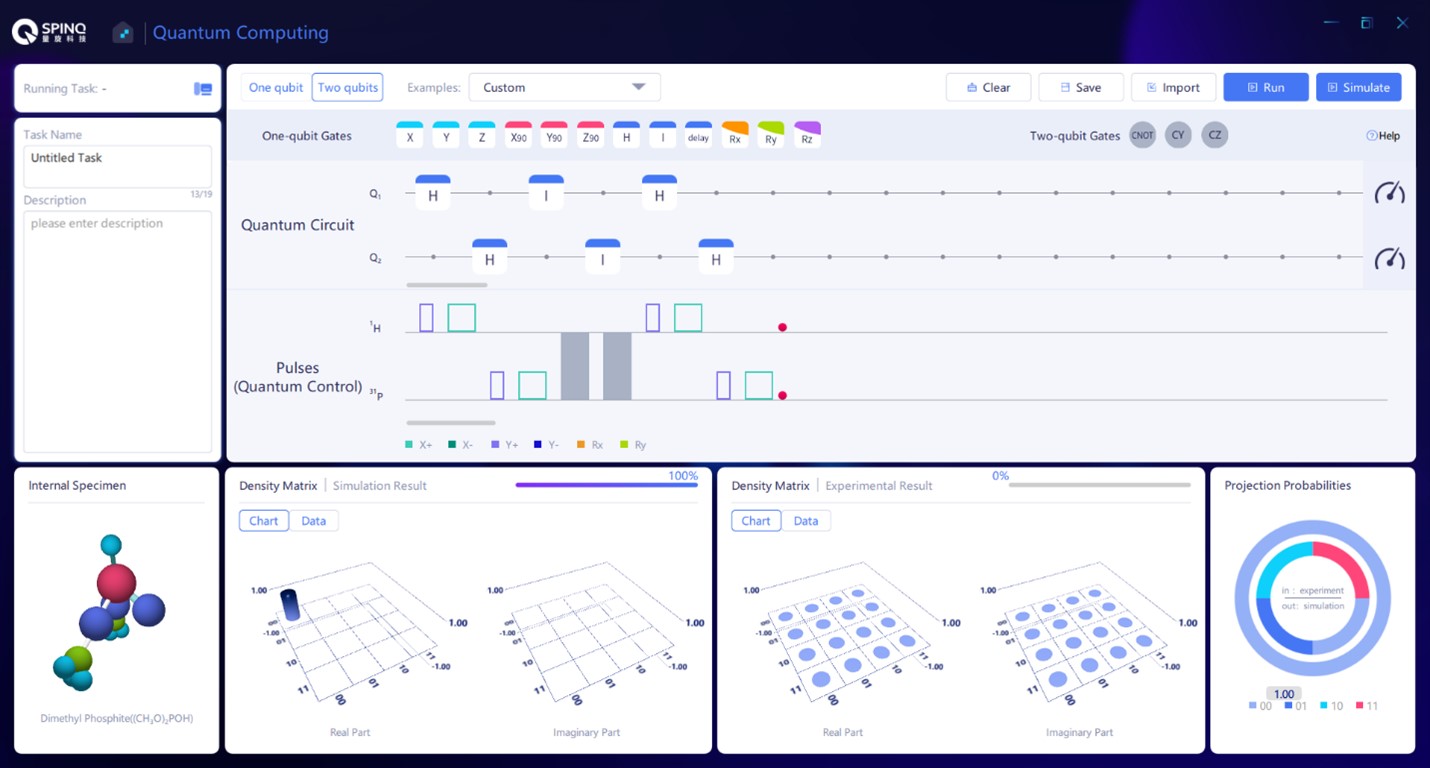Click the measurement meter icon on Q2
This screenshot has height=768, width=1430.
click(1389, 258)
